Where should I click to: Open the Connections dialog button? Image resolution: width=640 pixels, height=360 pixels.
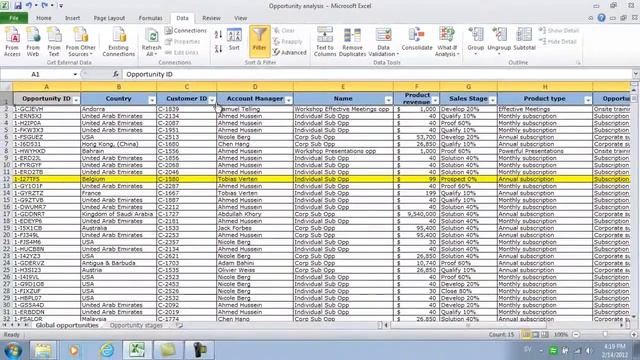pos(186,31)
